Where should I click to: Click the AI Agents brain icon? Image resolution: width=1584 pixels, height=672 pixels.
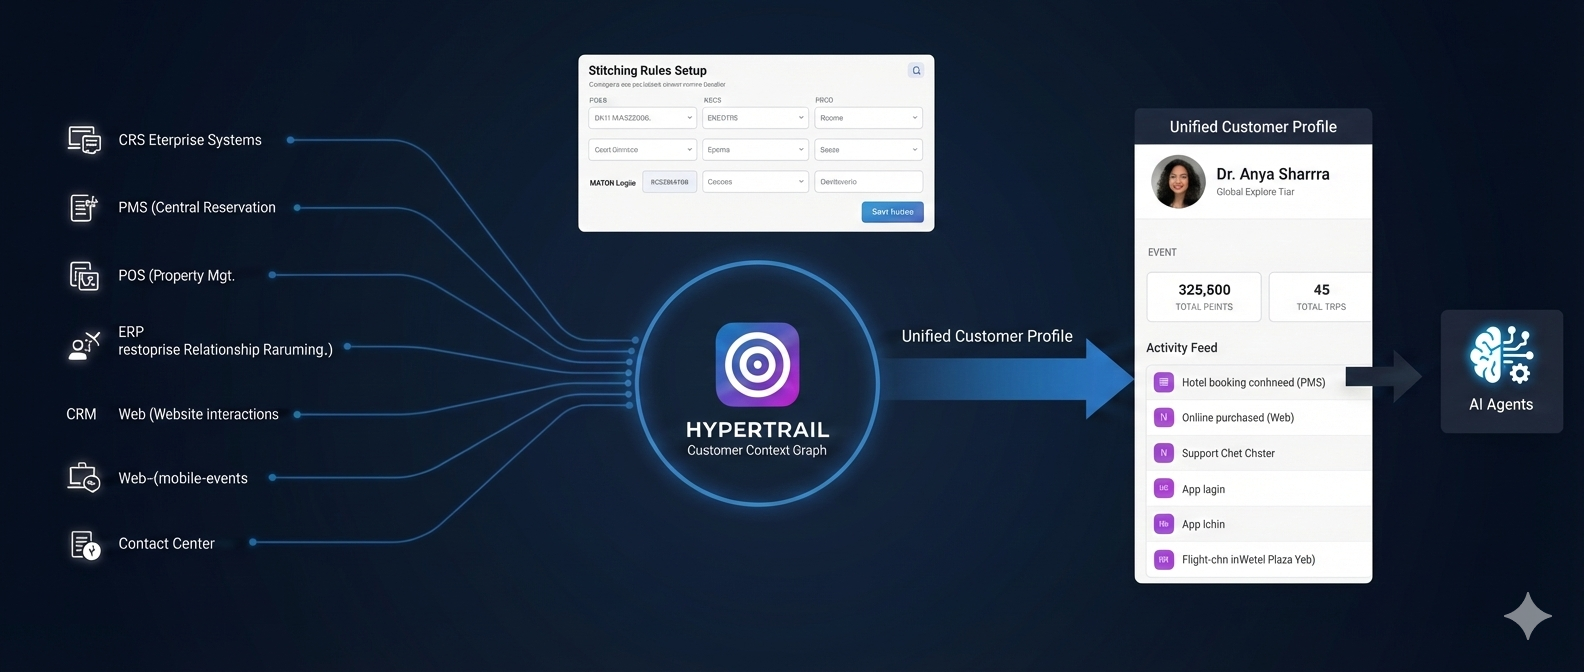pos(1500,354)
